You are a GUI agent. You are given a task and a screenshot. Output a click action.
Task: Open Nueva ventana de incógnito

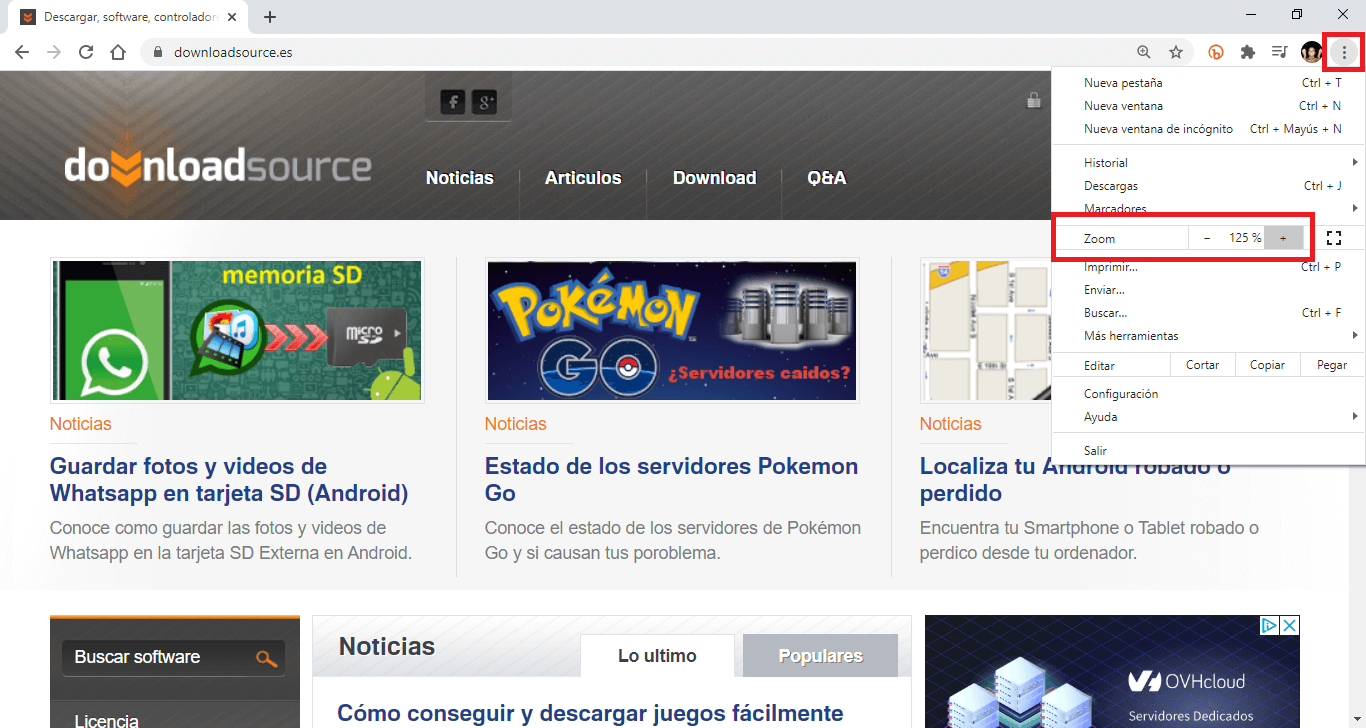1208,129
